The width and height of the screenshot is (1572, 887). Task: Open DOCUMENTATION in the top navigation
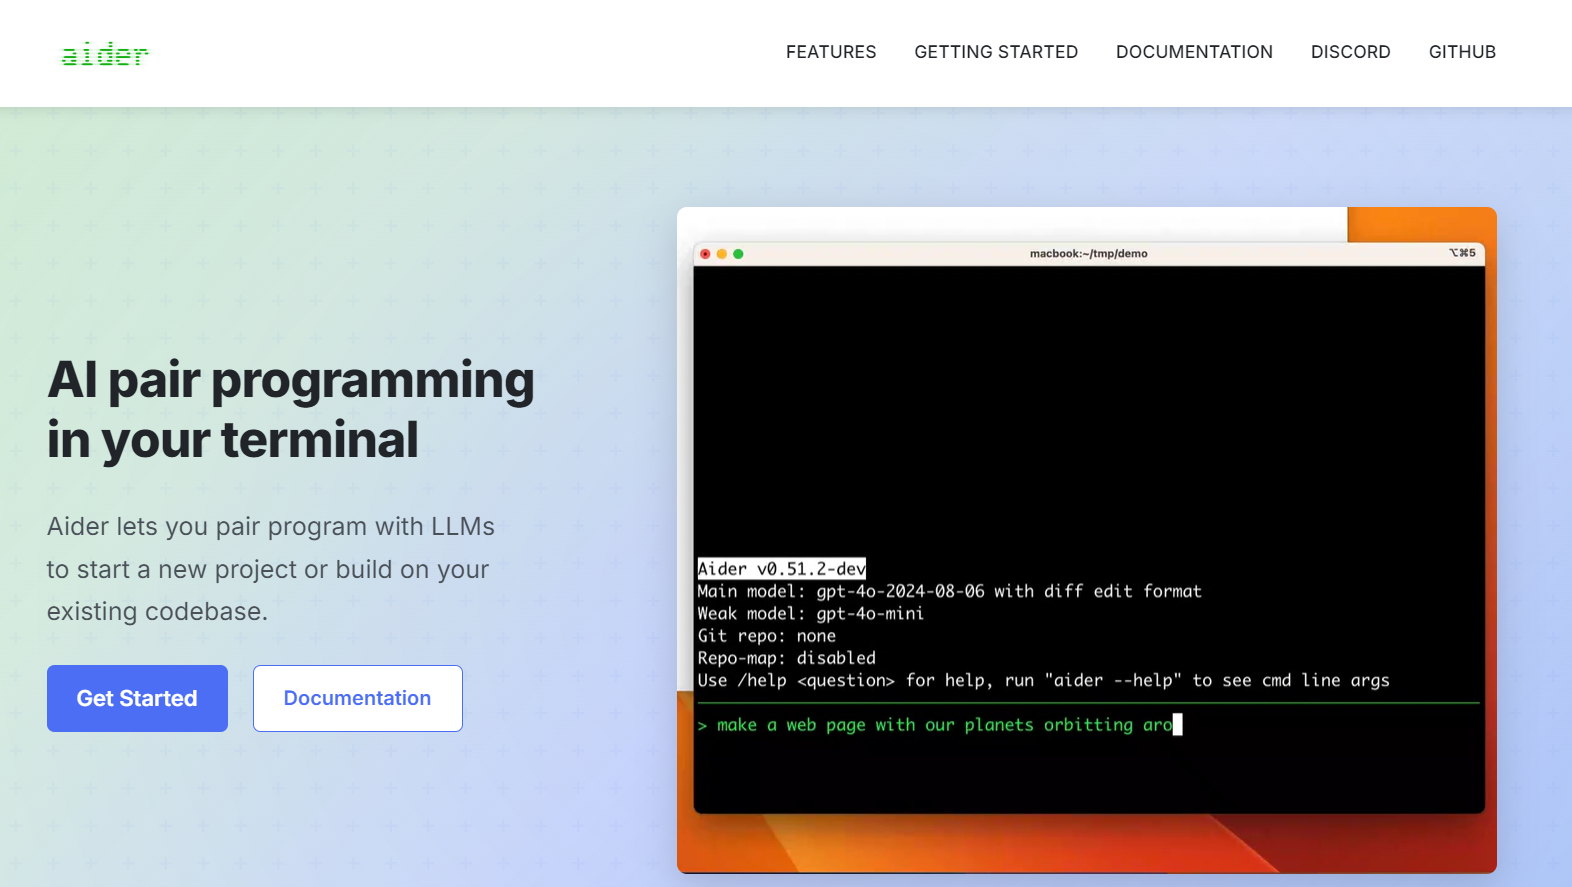(x=1194, y=52)
